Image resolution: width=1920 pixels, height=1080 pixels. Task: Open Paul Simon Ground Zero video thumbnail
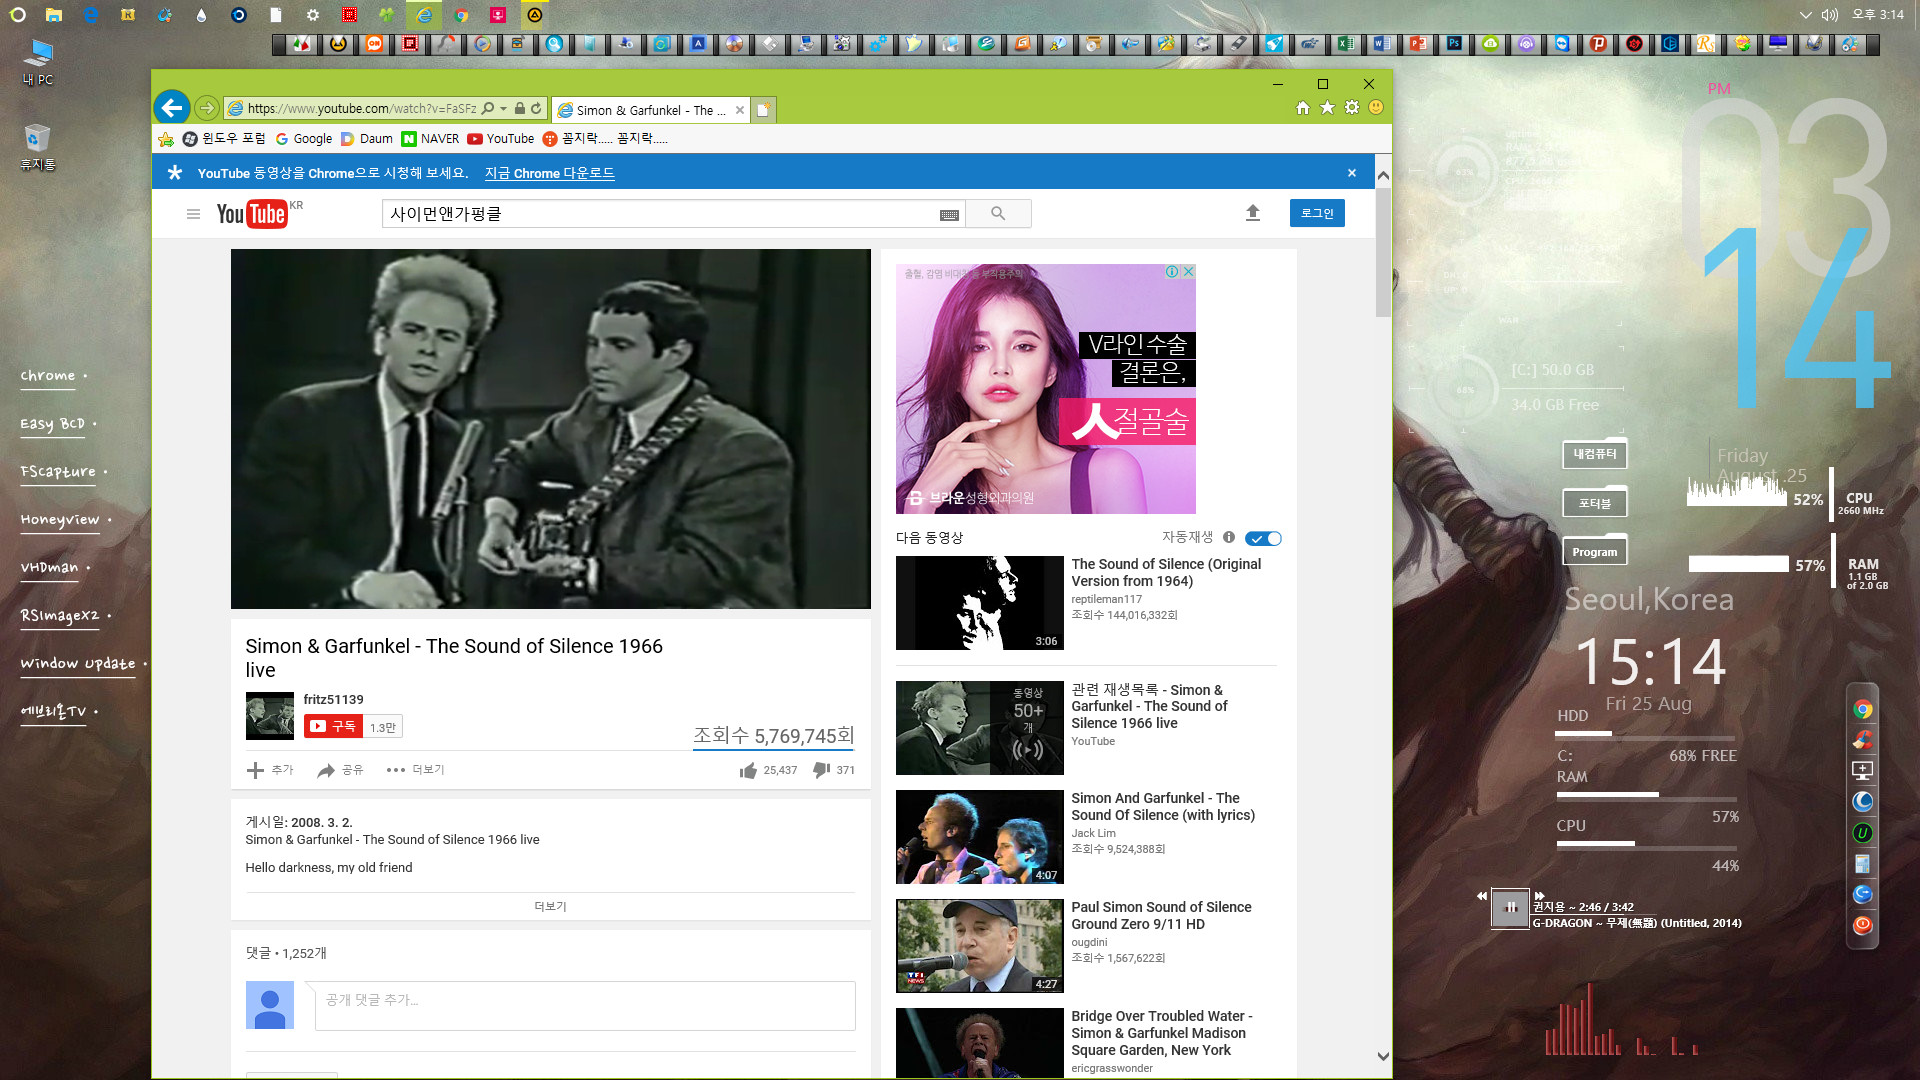coord(979,945)
